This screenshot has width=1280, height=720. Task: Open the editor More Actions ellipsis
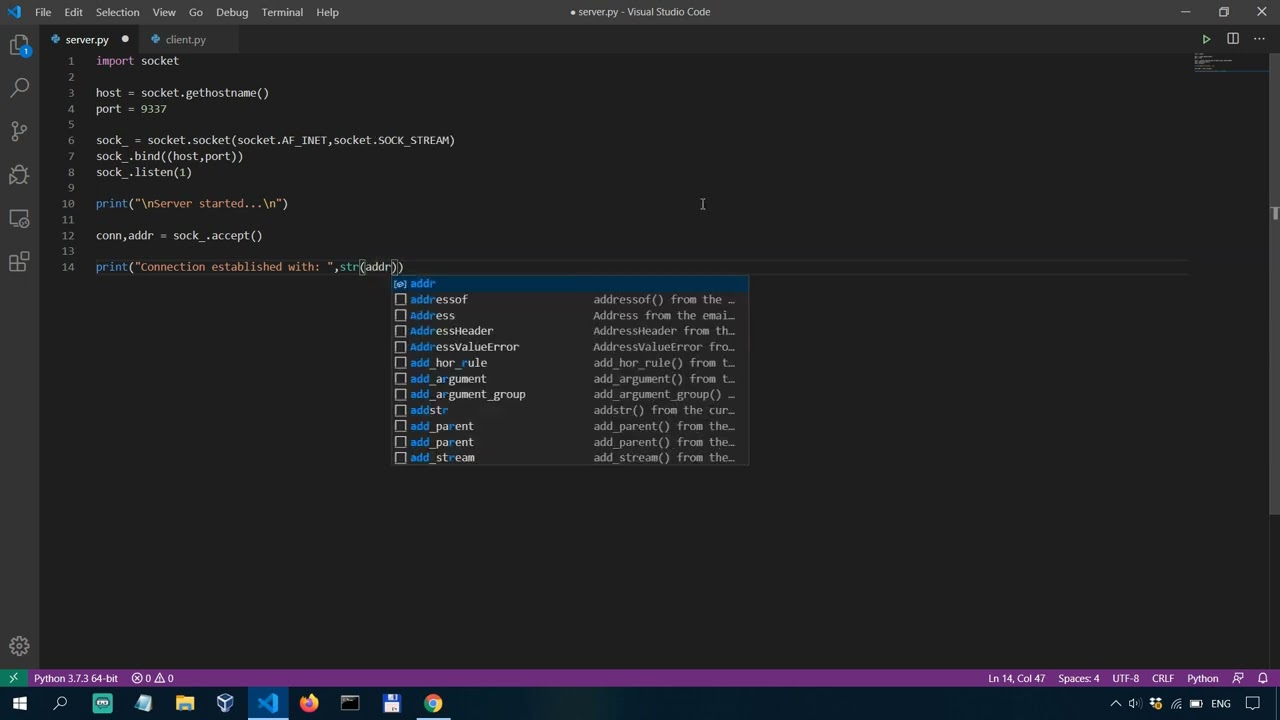coord(1259,39)
